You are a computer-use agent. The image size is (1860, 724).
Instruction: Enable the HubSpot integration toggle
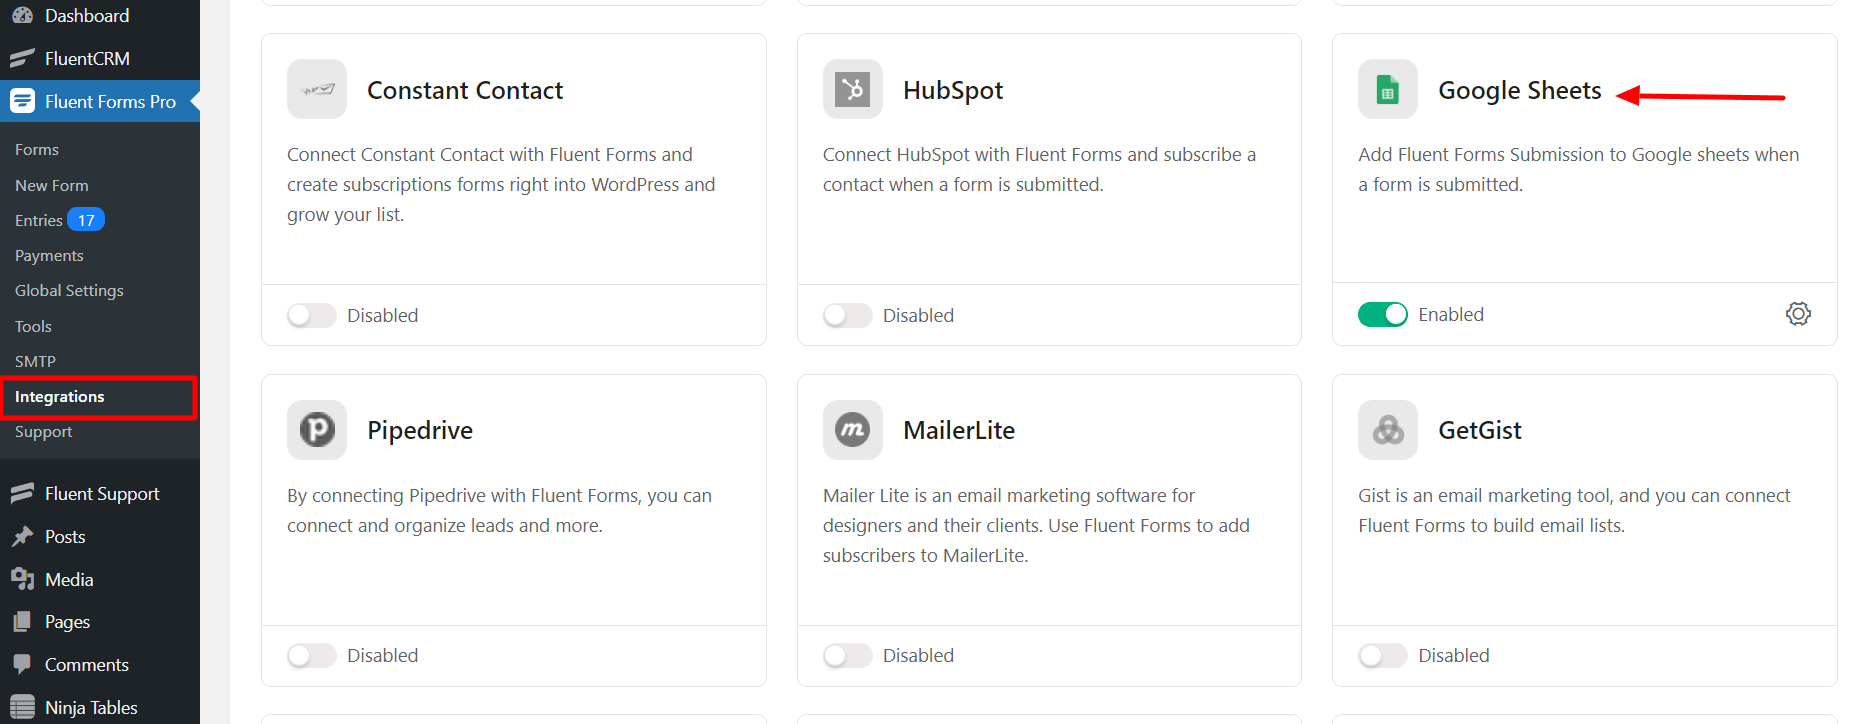point(847,315)
